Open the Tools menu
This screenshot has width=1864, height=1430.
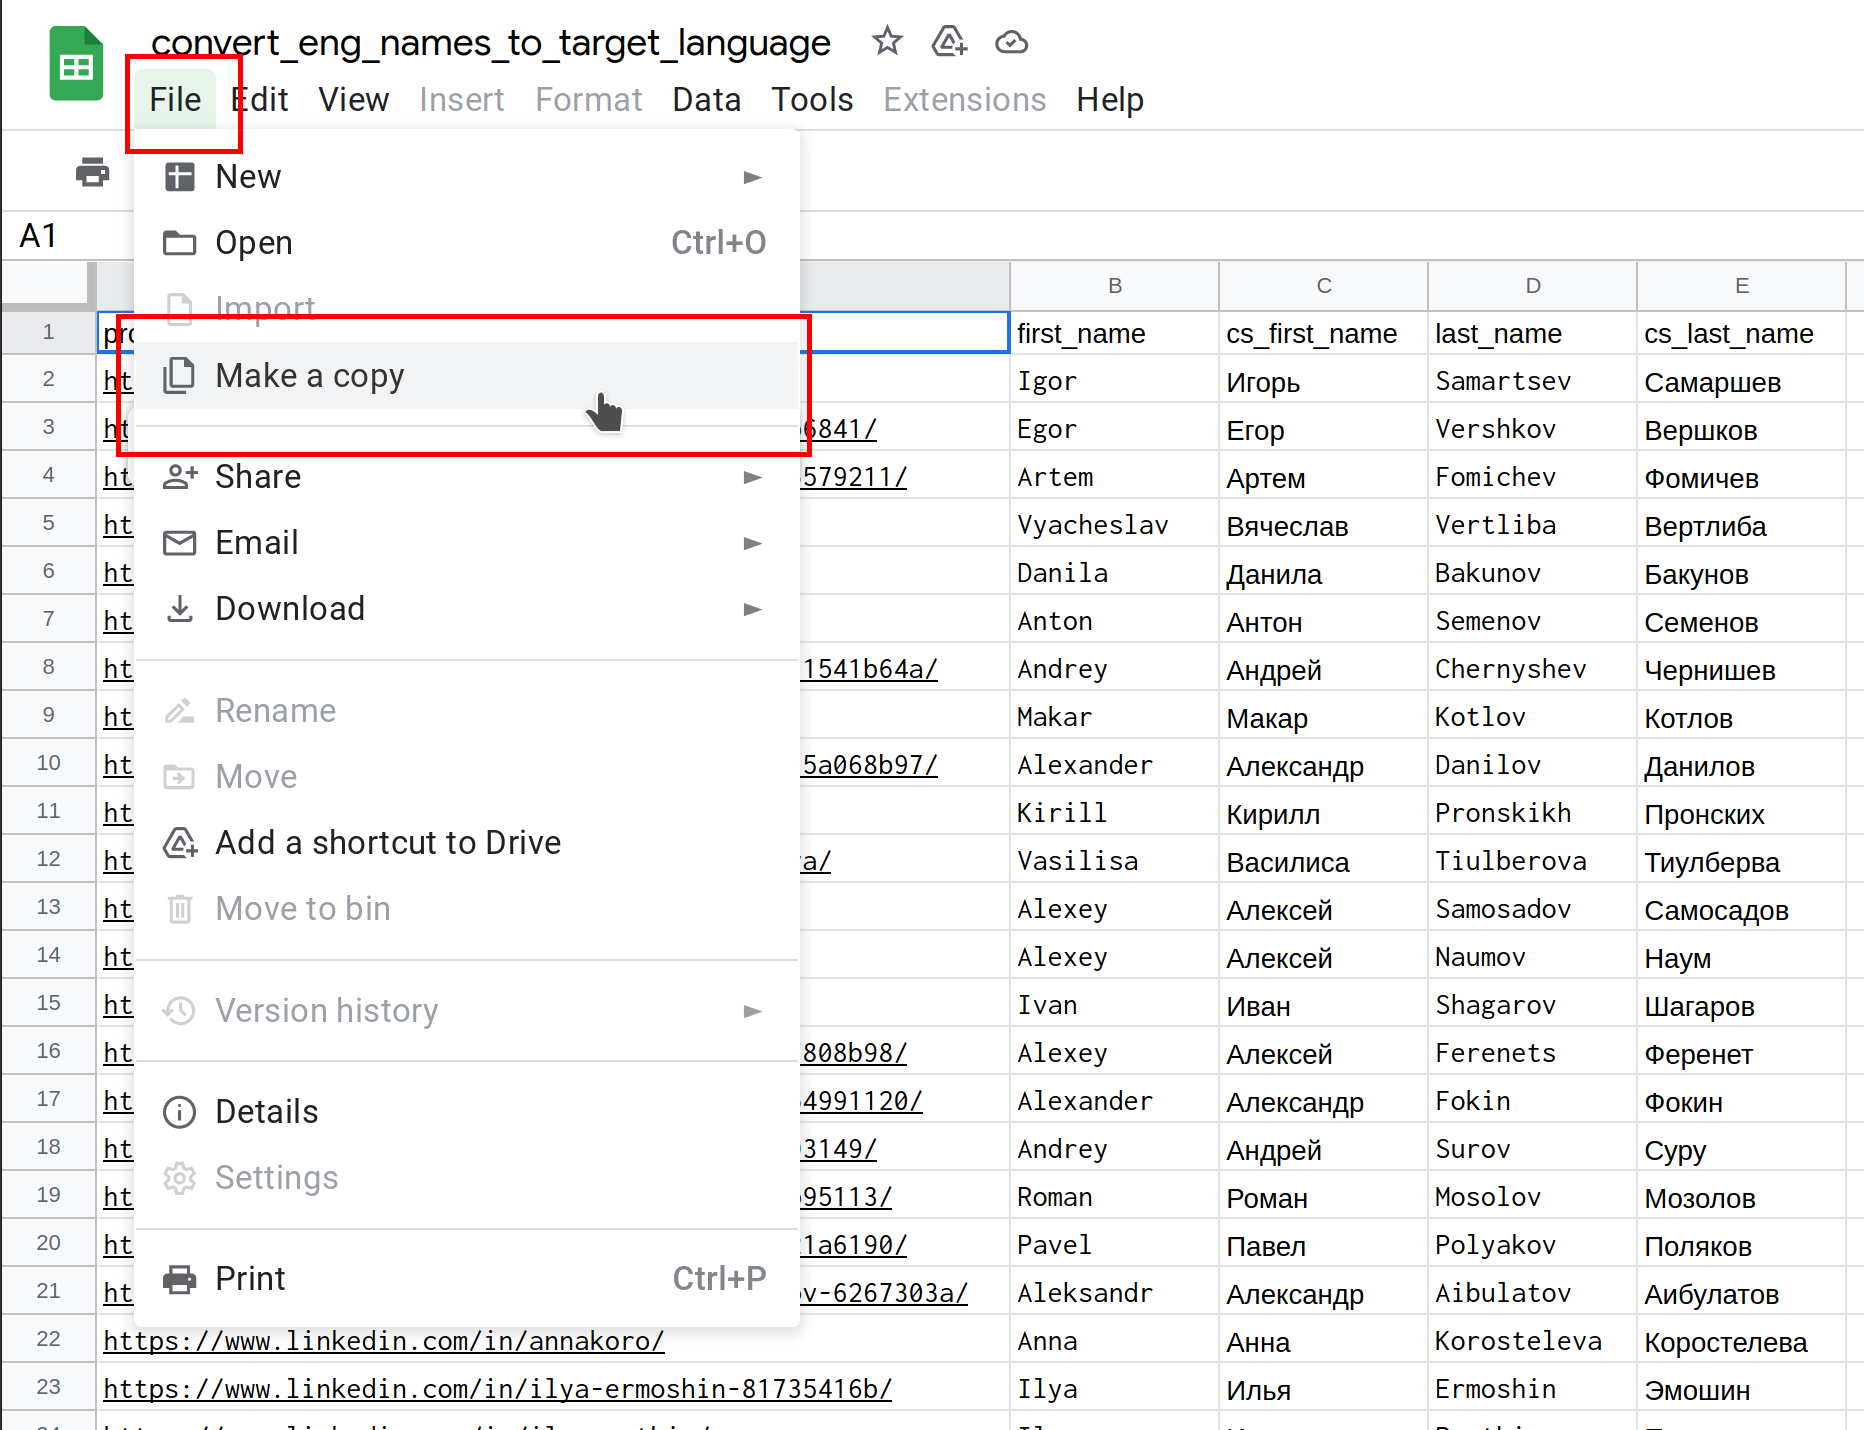point(811,100)
